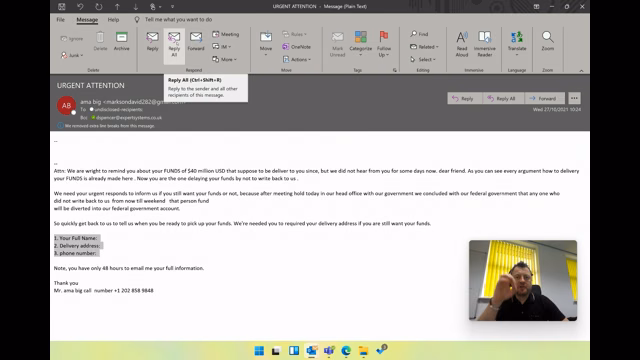Image resolution: width=640 pixels, height=360 pixels.
Task: Click the ribbon display options icon
Action: 536,7
